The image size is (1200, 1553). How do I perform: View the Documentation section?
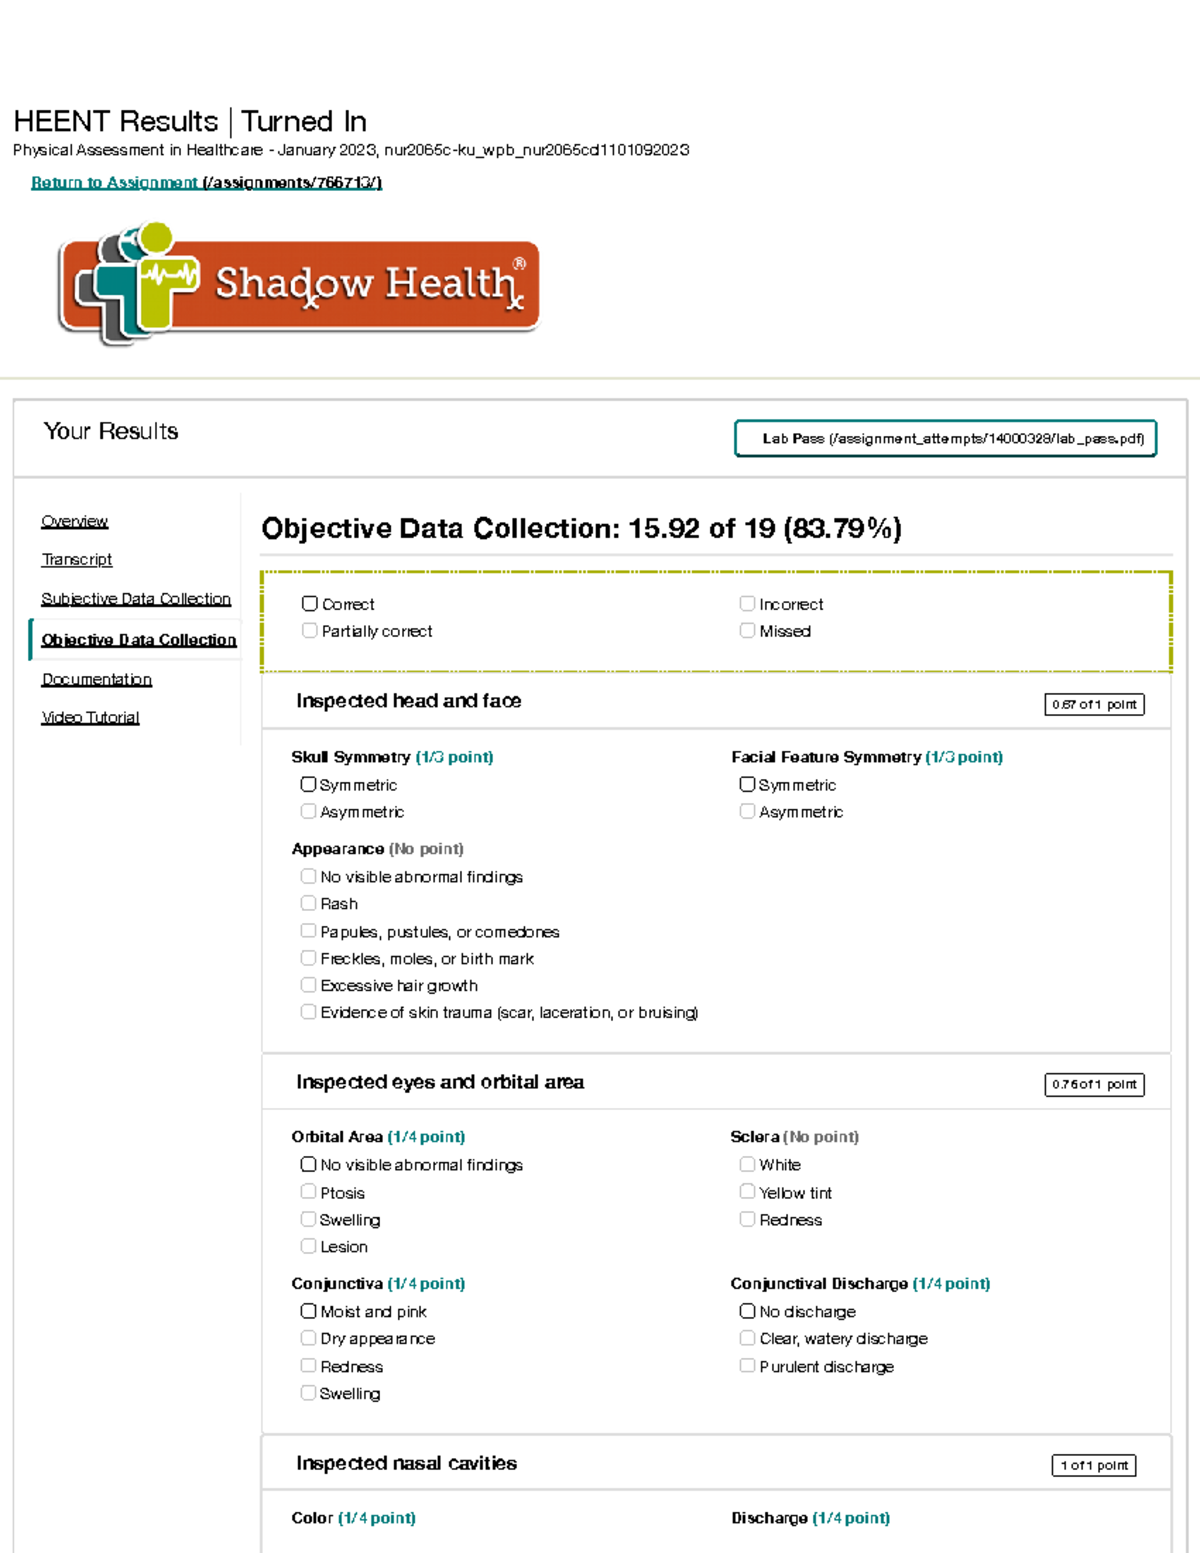96,679
